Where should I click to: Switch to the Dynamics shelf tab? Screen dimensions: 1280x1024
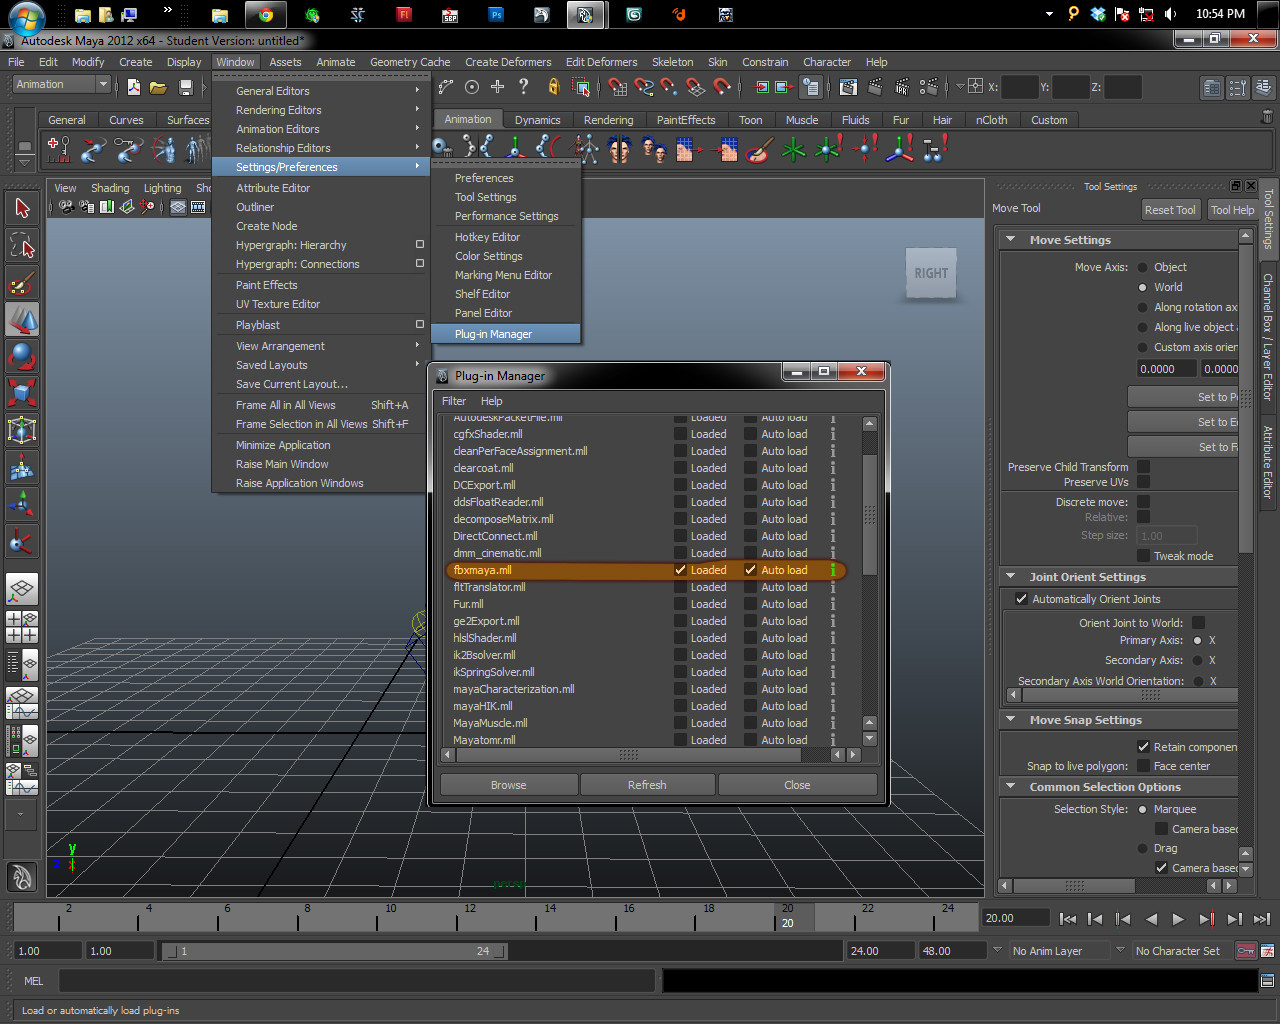[x=537, y=120]
